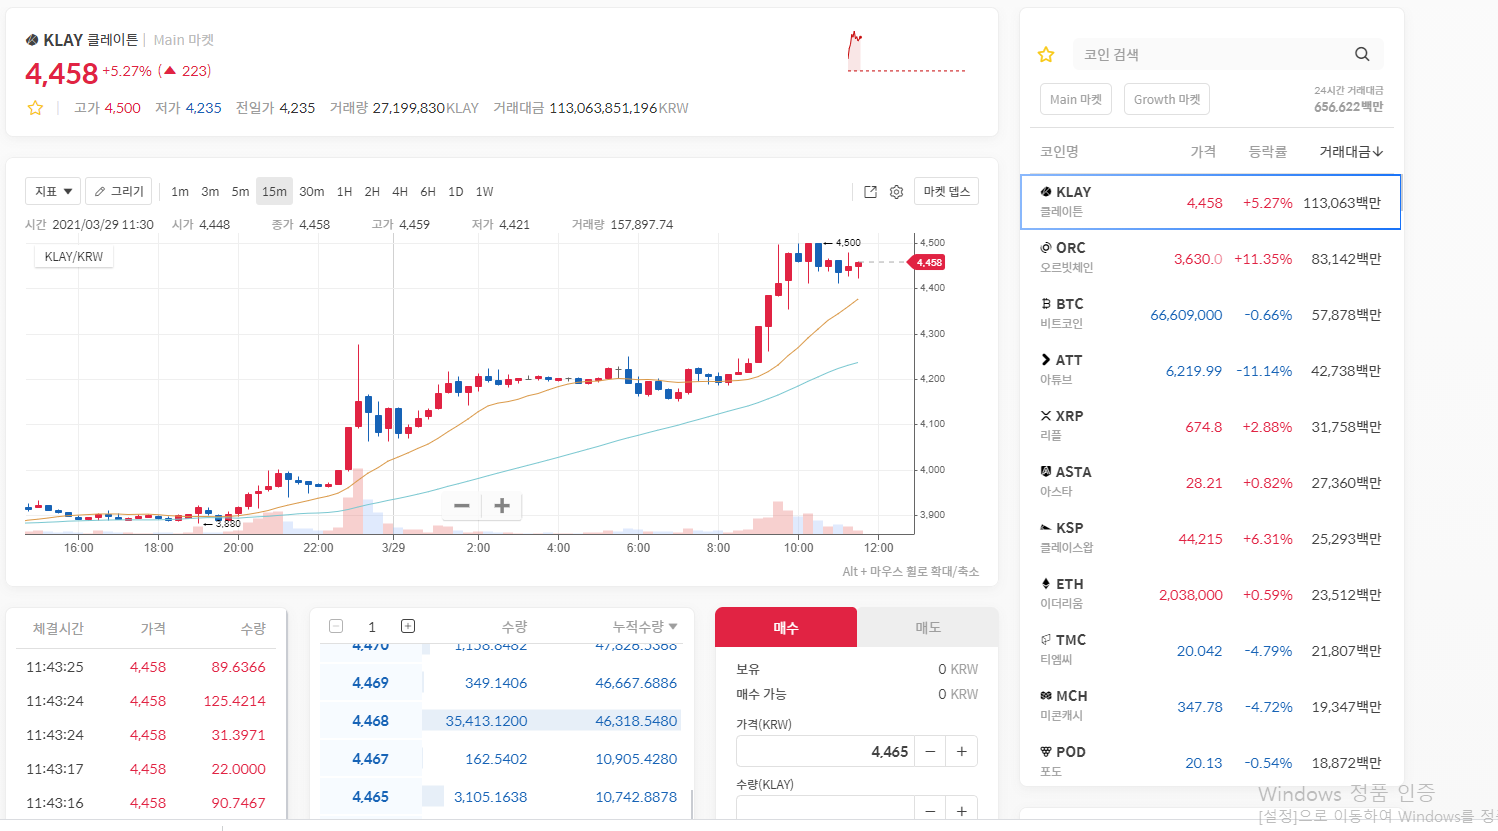
Task: Click the coin search magnifier icon
Action: point(1362,54)
